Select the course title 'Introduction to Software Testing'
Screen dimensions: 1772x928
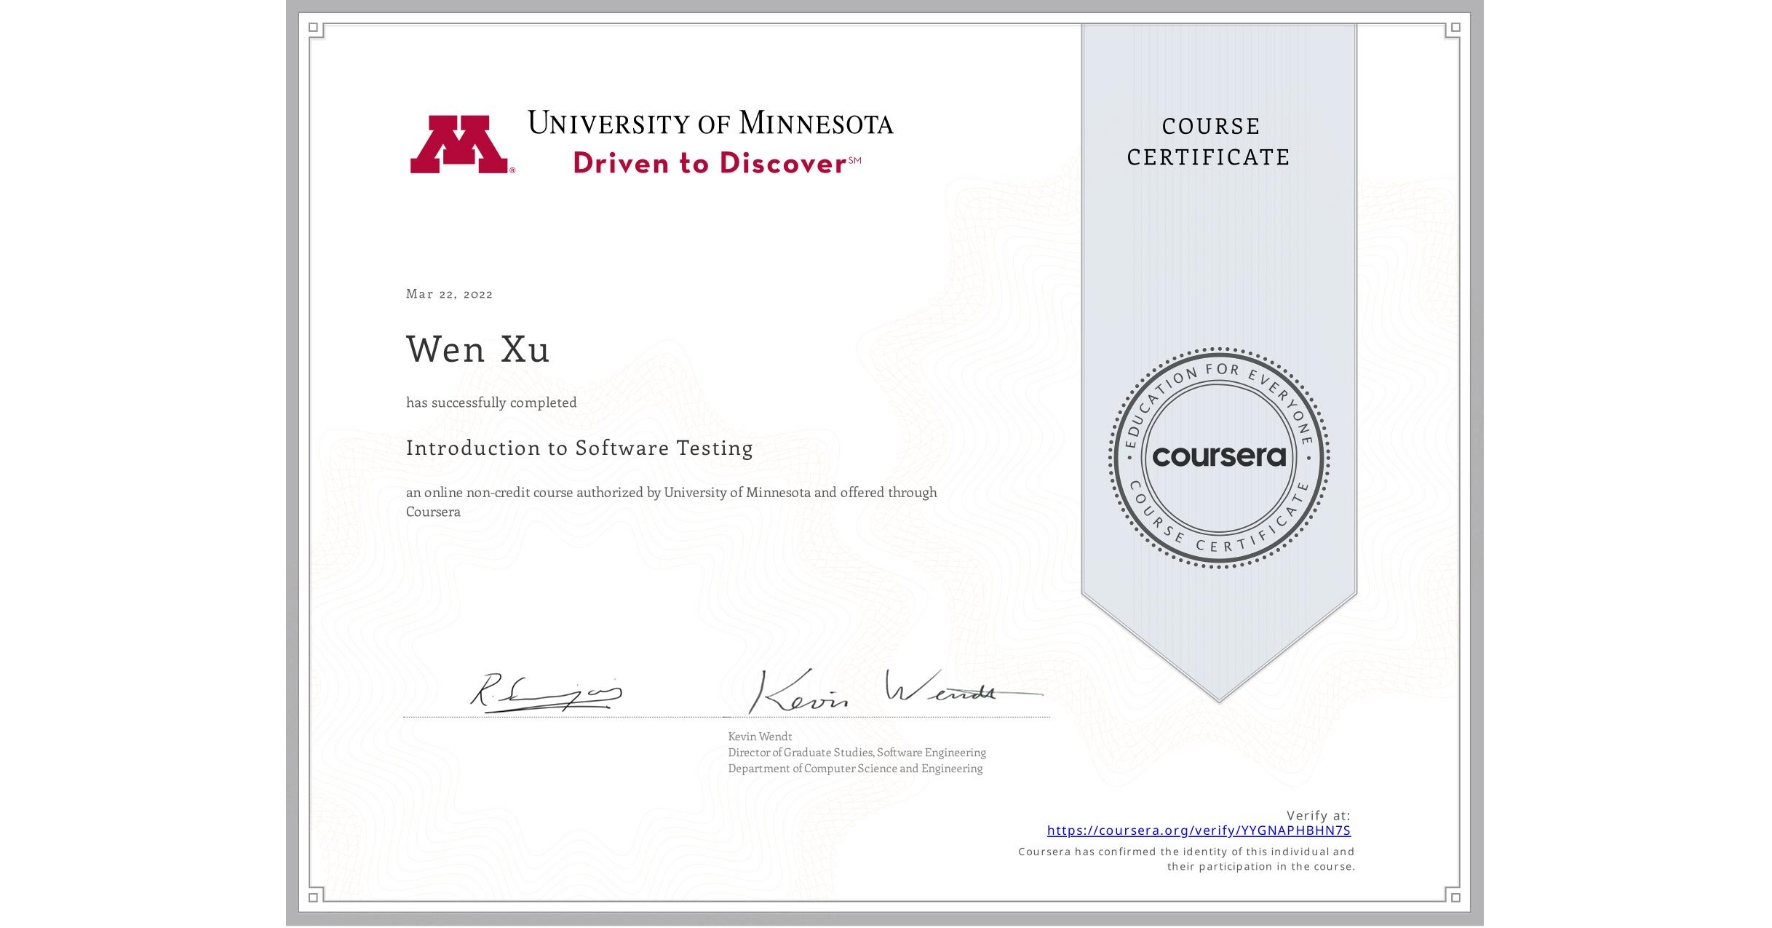click(580, 449)
